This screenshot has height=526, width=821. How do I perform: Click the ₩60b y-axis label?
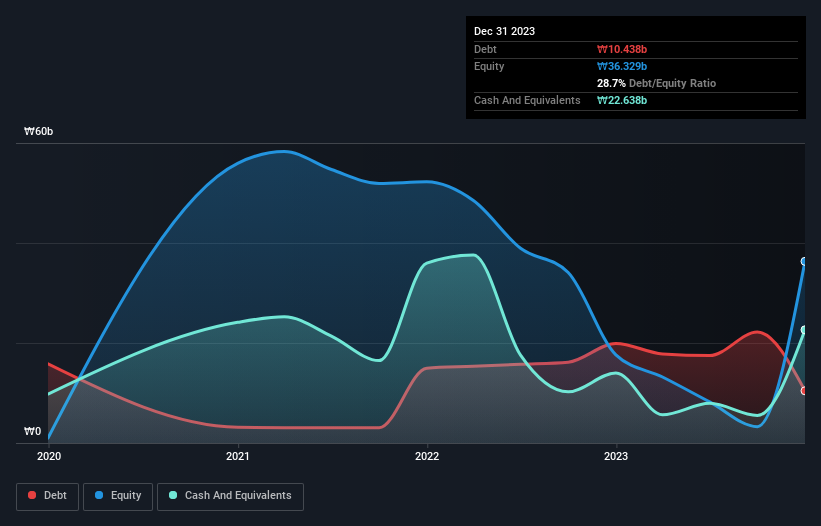[38, 131]
